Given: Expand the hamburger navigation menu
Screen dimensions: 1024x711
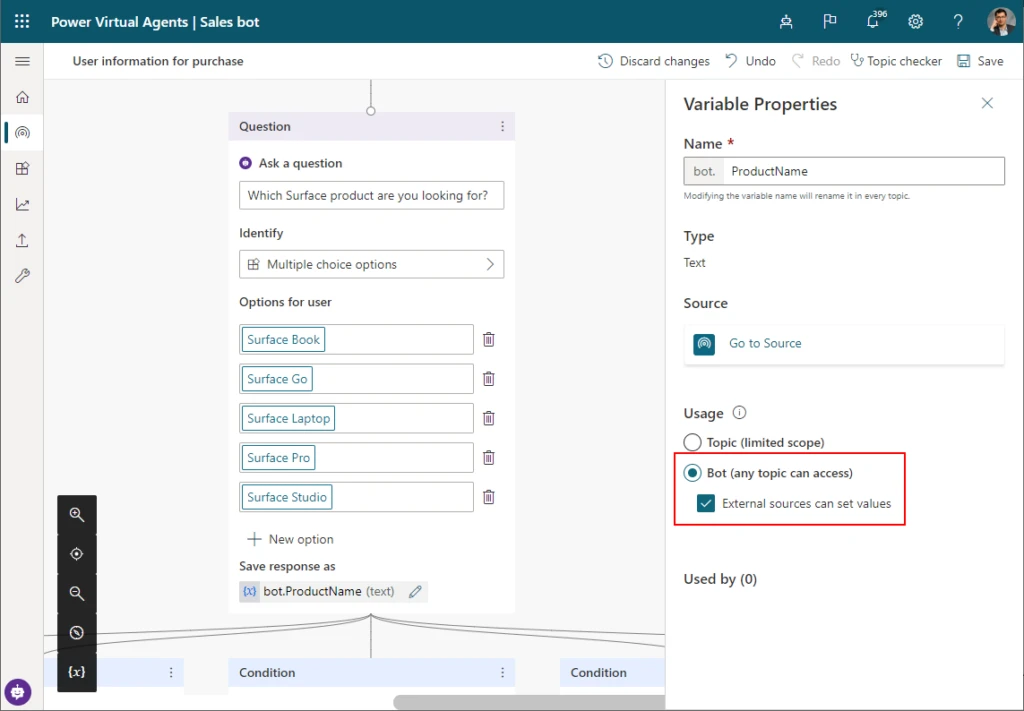Looking at the screenshot, I should 22,61.
